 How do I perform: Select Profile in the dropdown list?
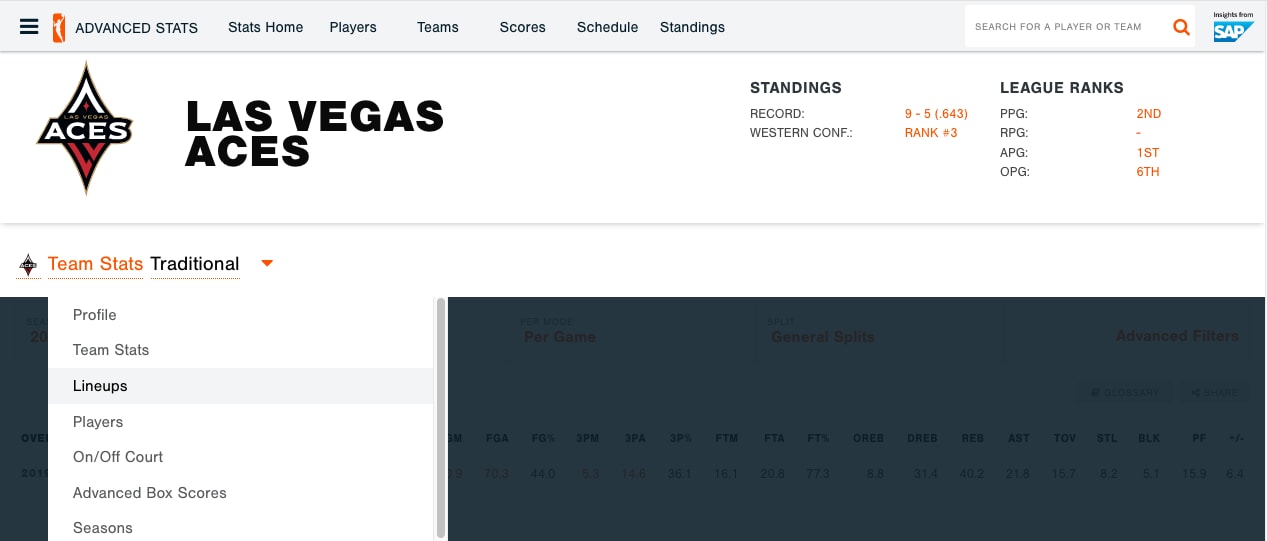click(x=240, y=315)
